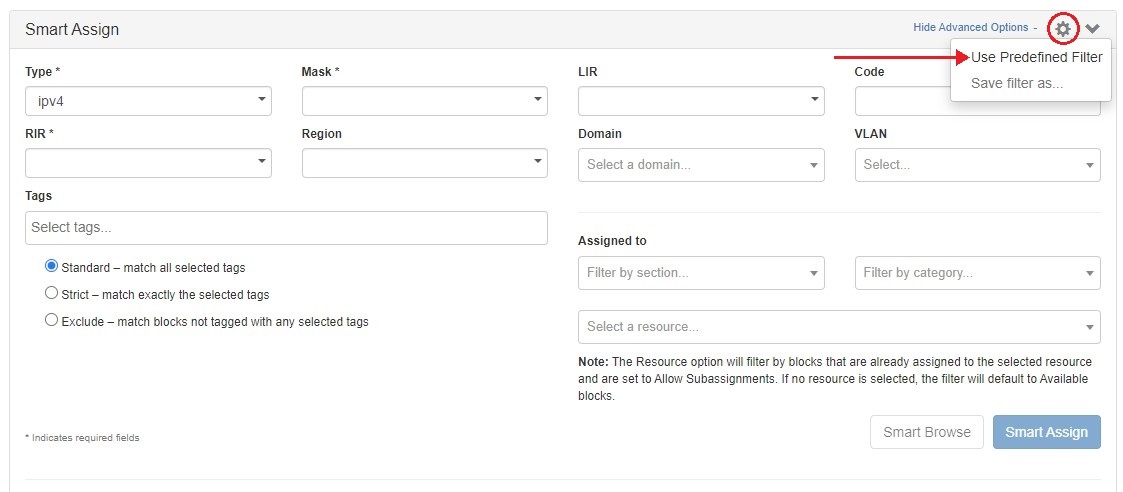Open the Filter by category dropdown
This screenshot has height=492, width=1123.
[977, 273]
